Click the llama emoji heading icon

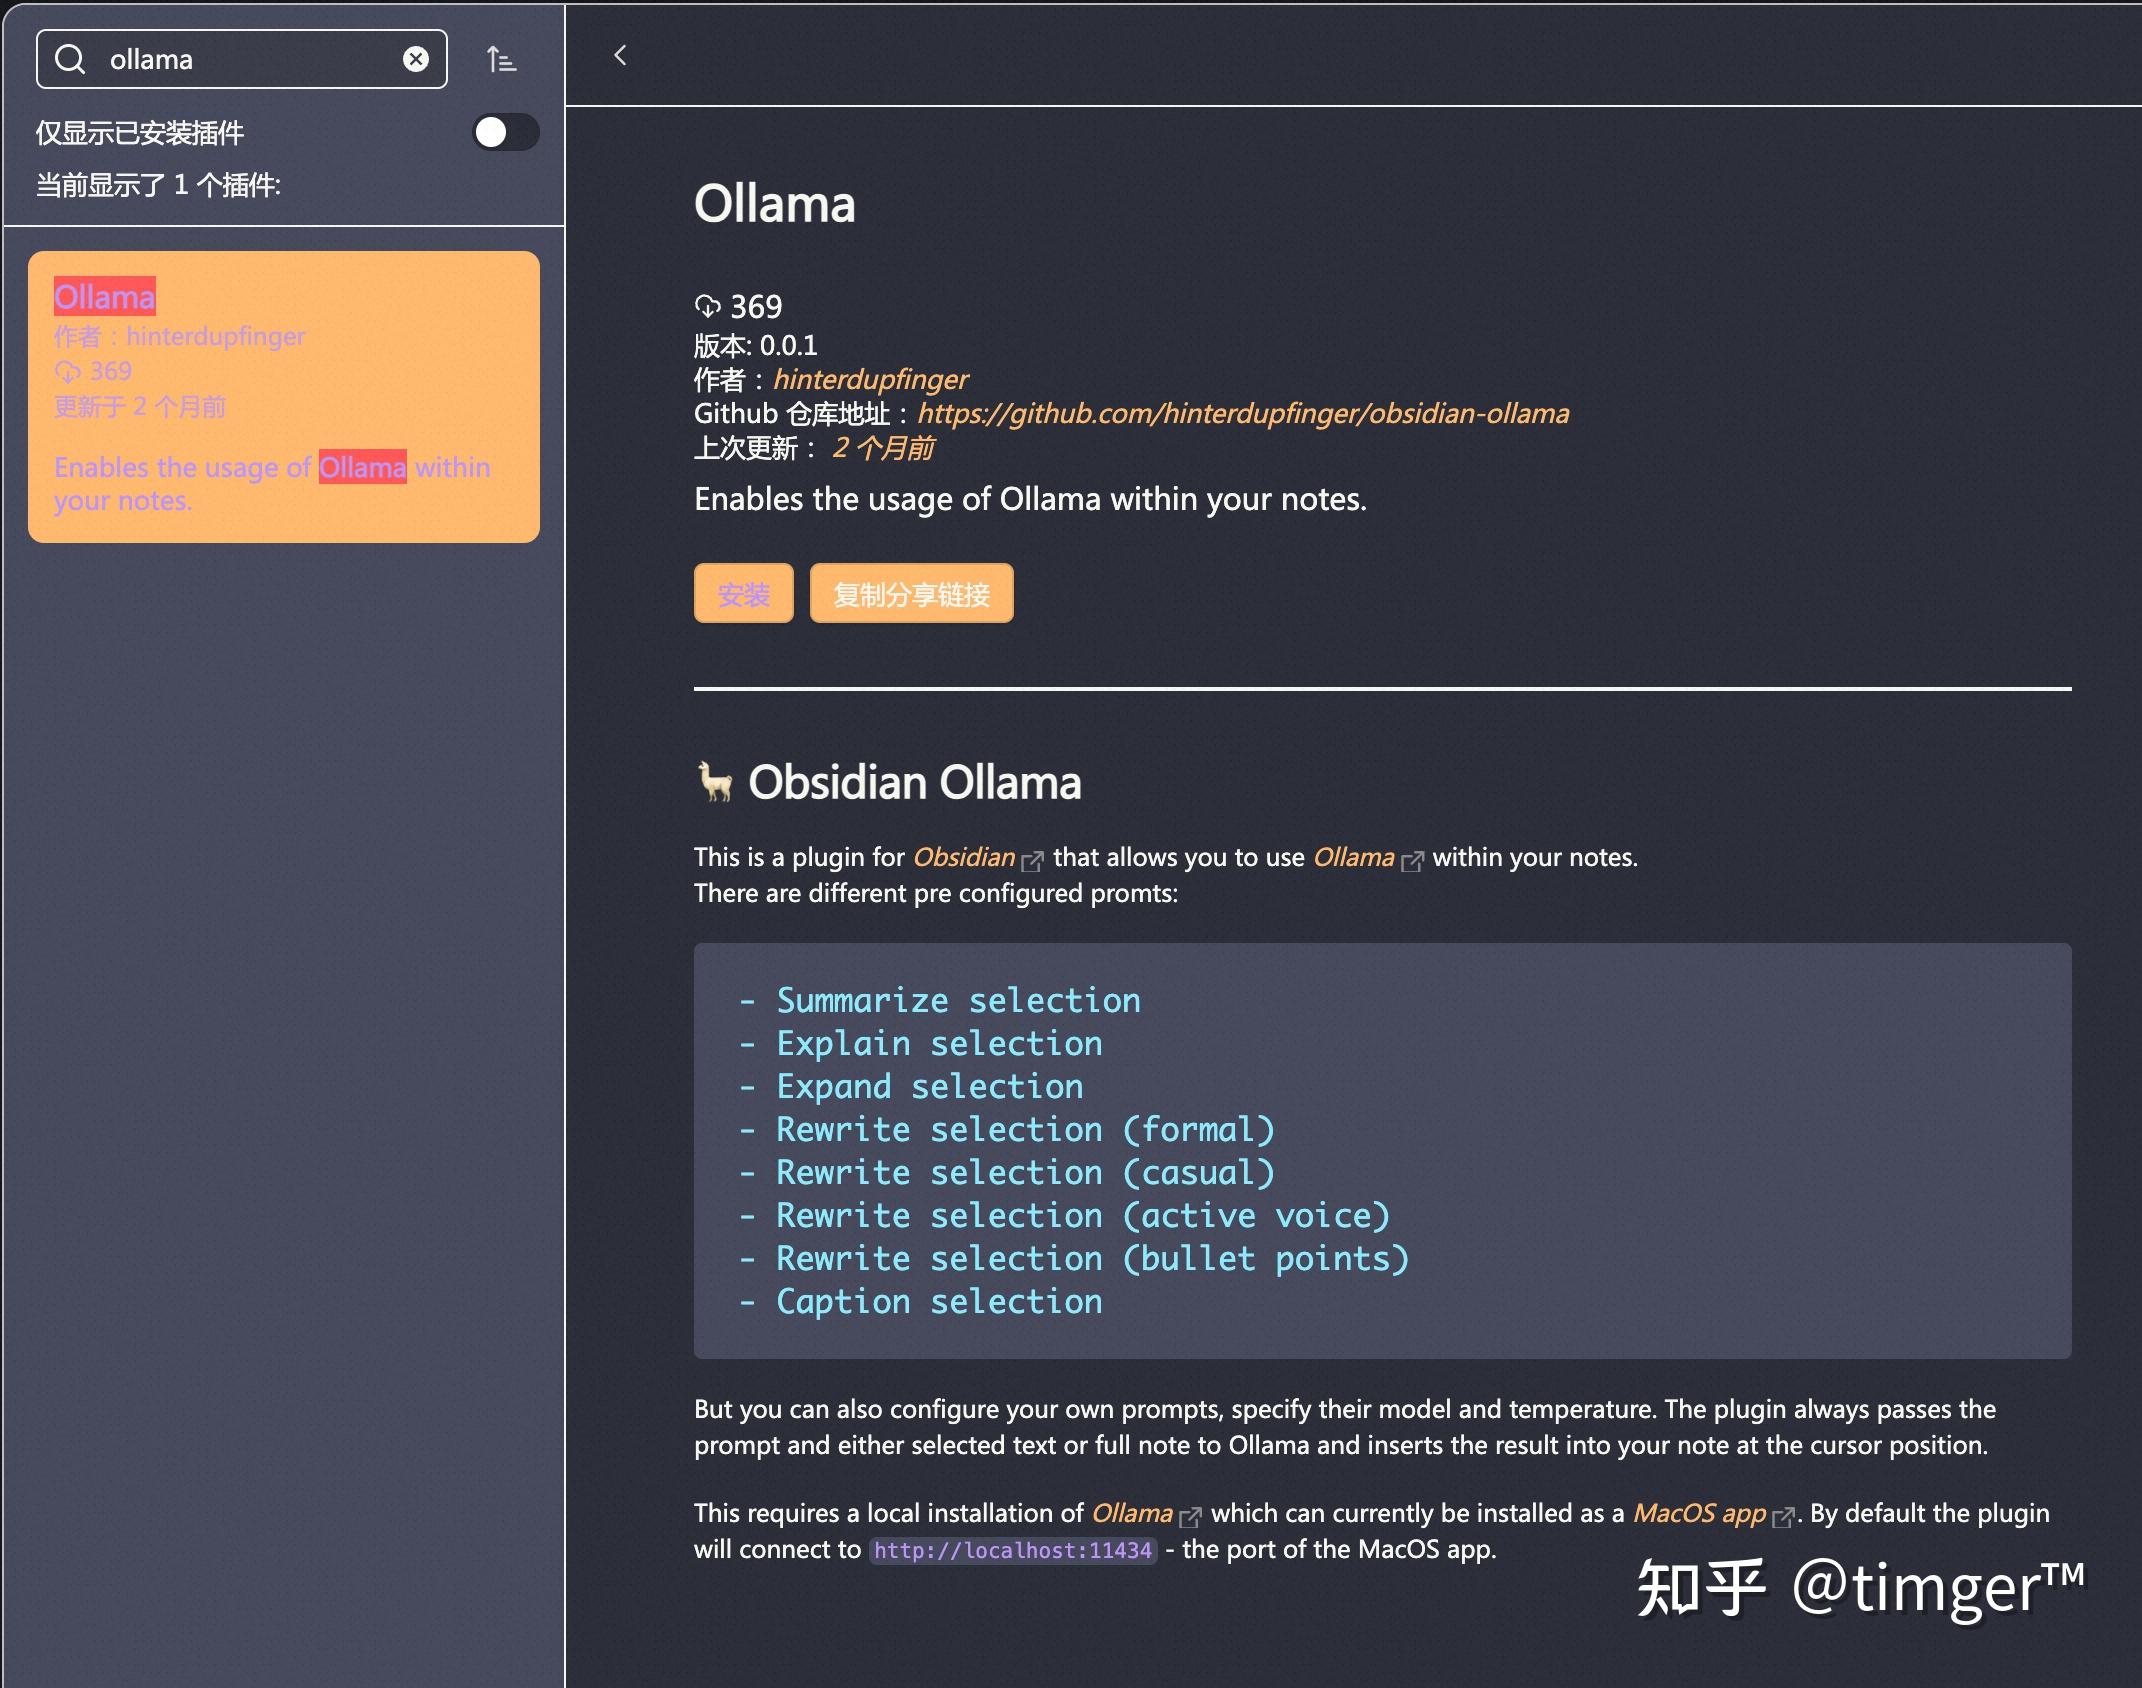pyautogui.click(x=715, y=782)
